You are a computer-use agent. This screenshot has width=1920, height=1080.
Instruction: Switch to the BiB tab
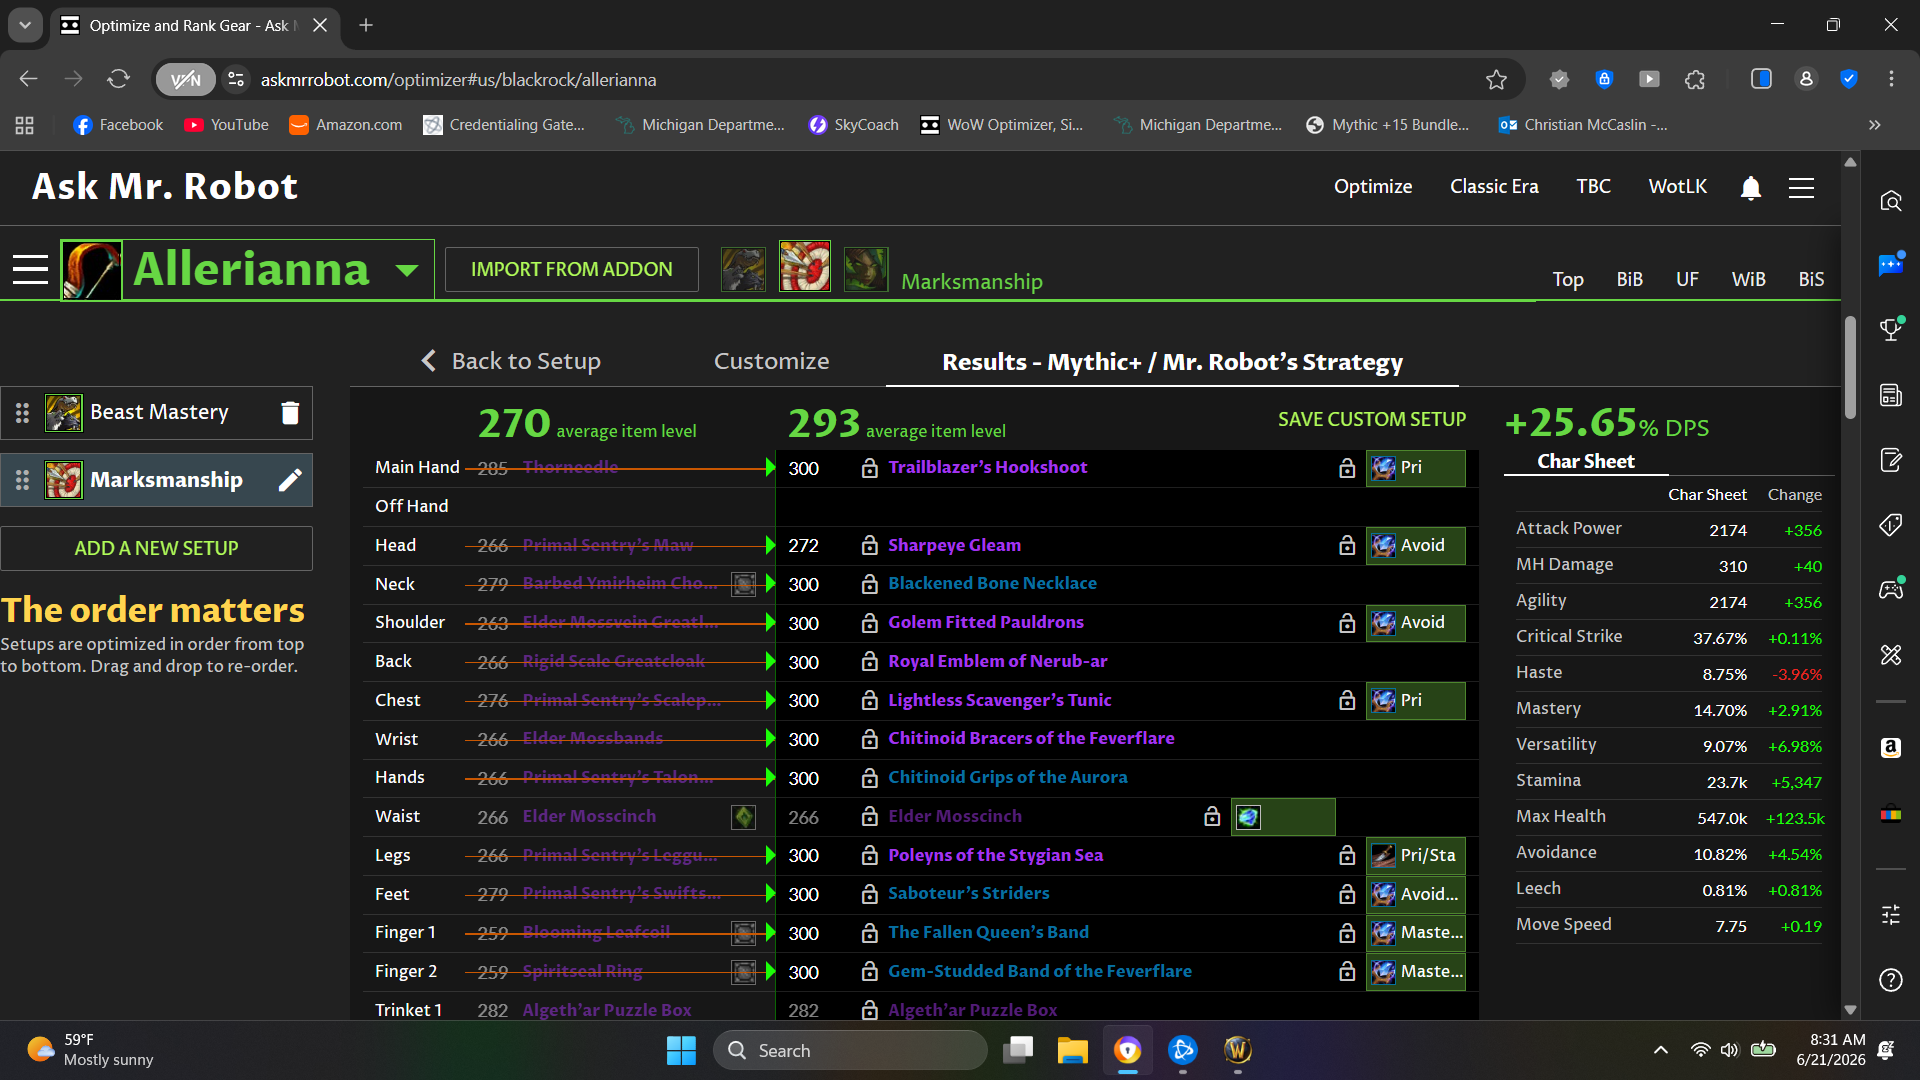[1629, 280]
